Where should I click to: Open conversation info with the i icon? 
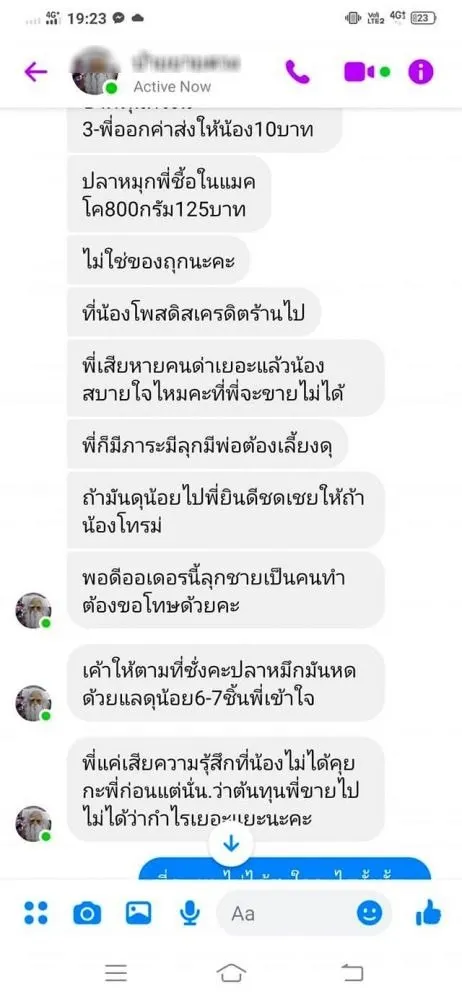(421, 72)
